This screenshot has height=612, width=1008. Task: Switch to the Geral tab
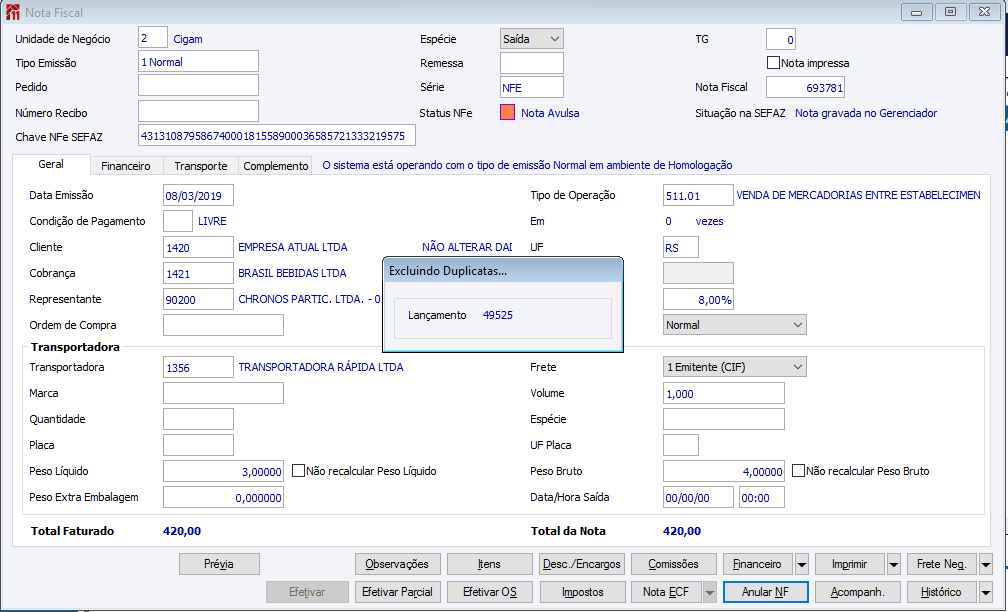tap(51, 165)
